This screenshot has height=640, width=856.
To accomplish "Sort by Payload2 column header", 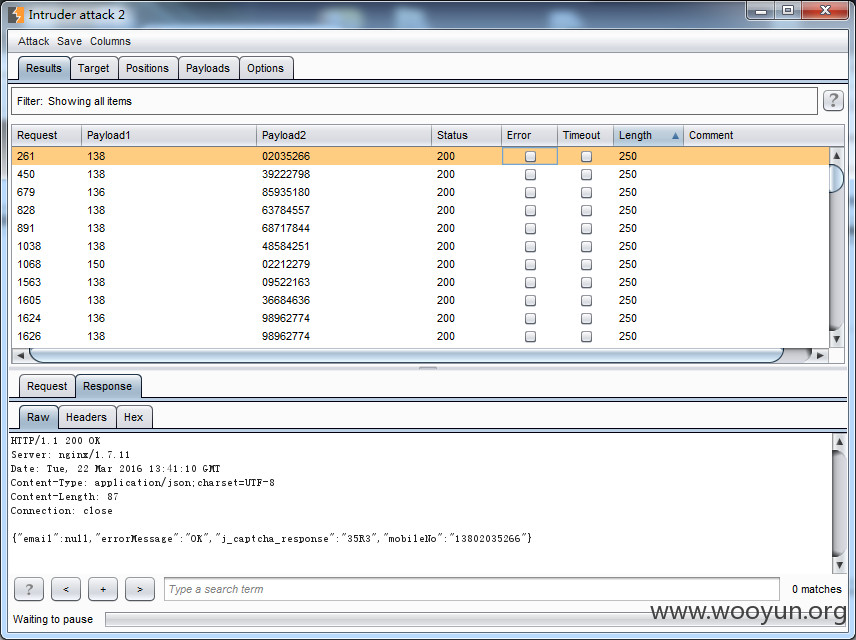I will (x=343, y=135).
